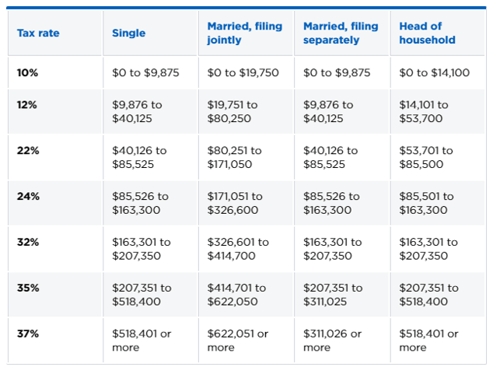Click the $622,051 or more cell
This screenshot has width=500, height=374.
click(238, 340)
